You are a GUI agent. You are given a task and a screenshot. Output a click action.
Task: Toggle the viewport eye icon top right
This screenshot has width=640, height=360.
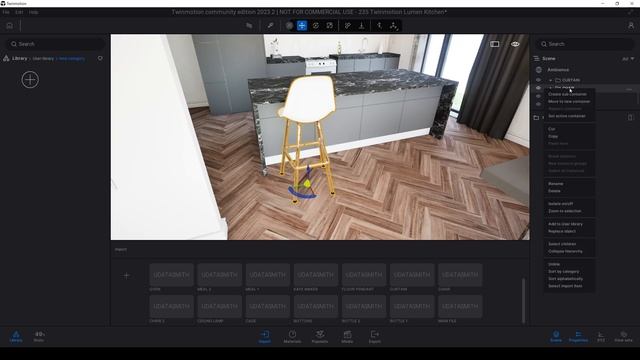point(515,44)
